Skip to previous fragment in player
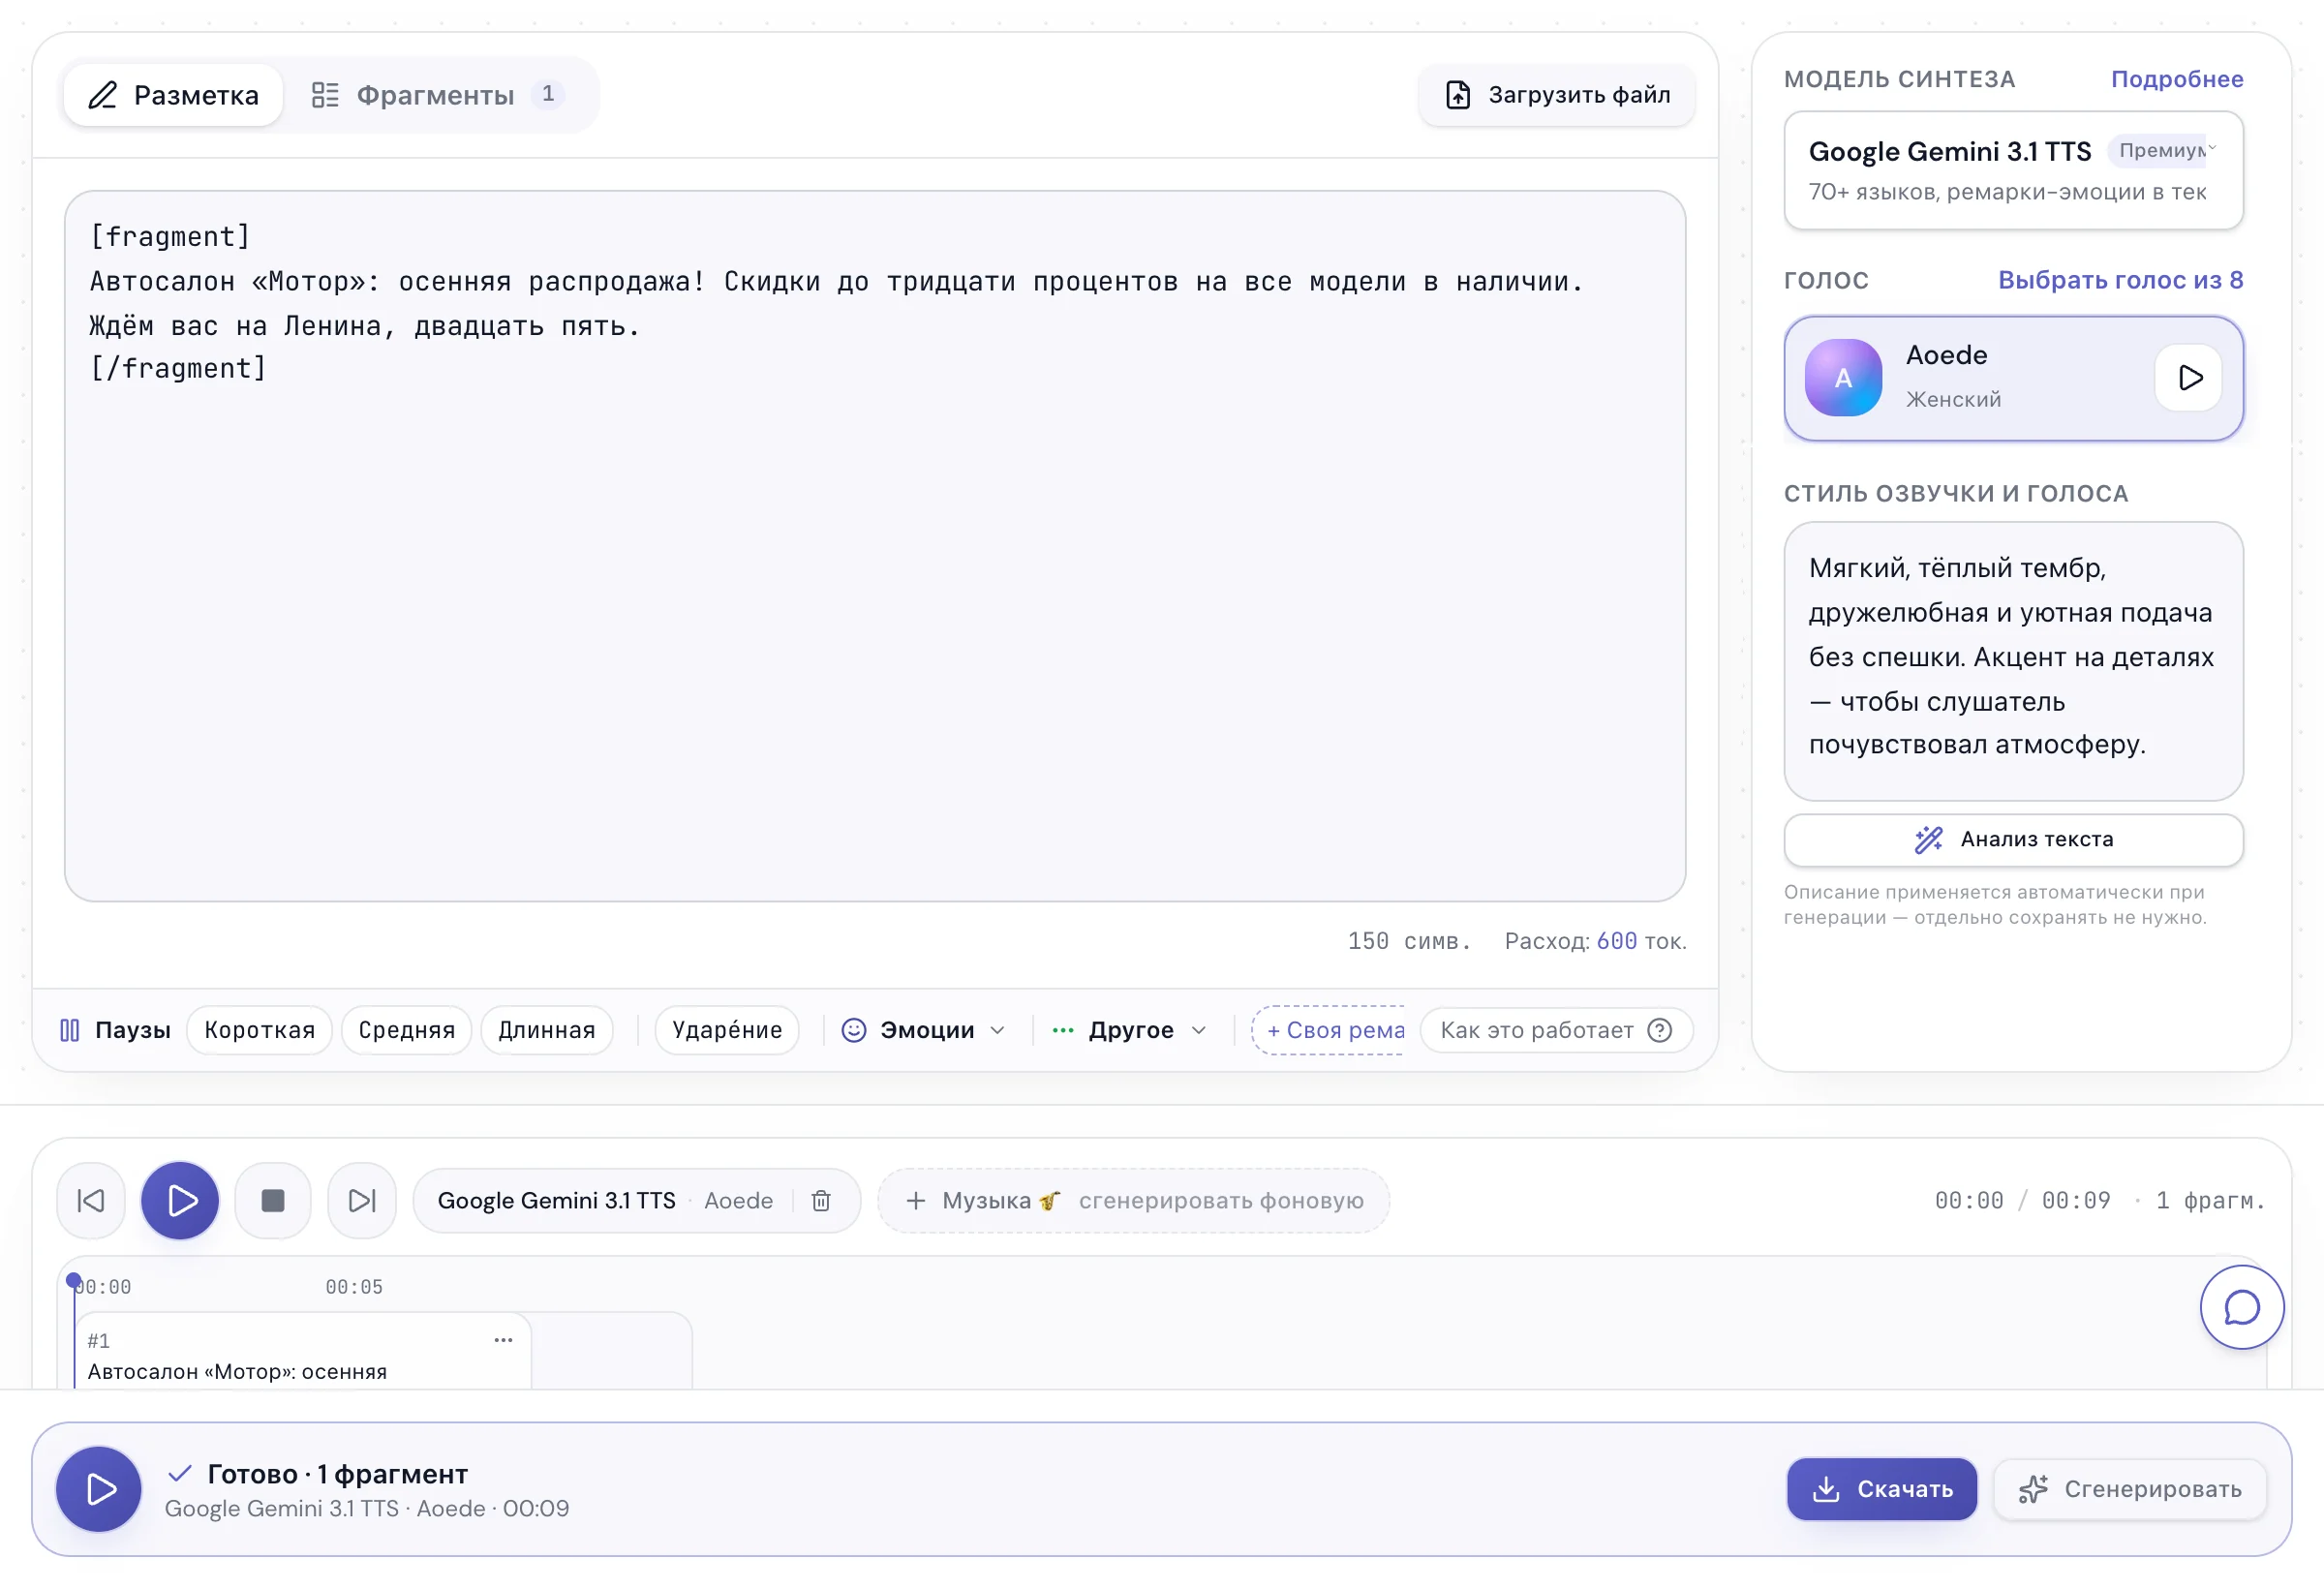Viewport: 2324px width, 1588px height. pyautogui.click(x=91, y=1201)
